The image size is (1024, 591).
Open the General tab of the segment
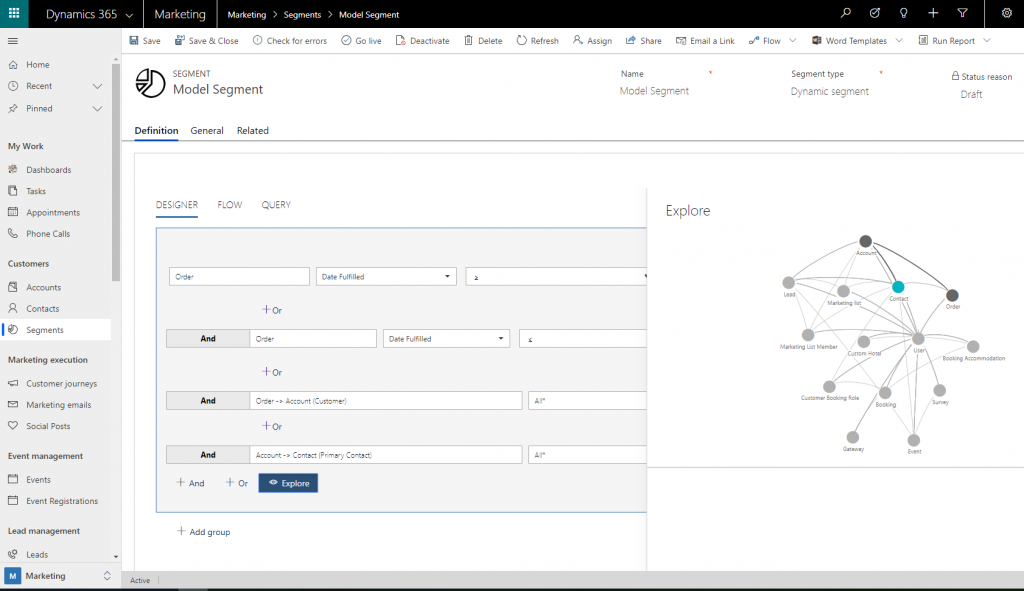click(207, 130)
